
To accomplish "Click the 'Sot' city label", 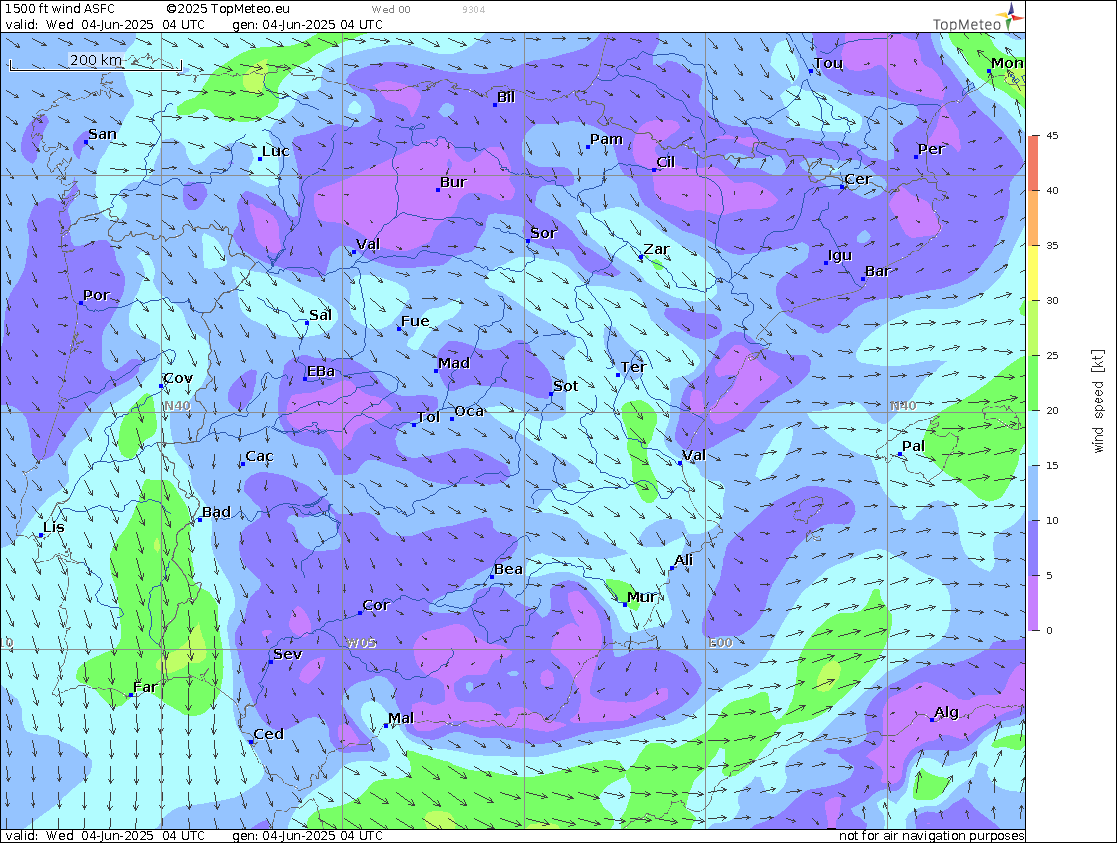I will (x=566, y=386).
